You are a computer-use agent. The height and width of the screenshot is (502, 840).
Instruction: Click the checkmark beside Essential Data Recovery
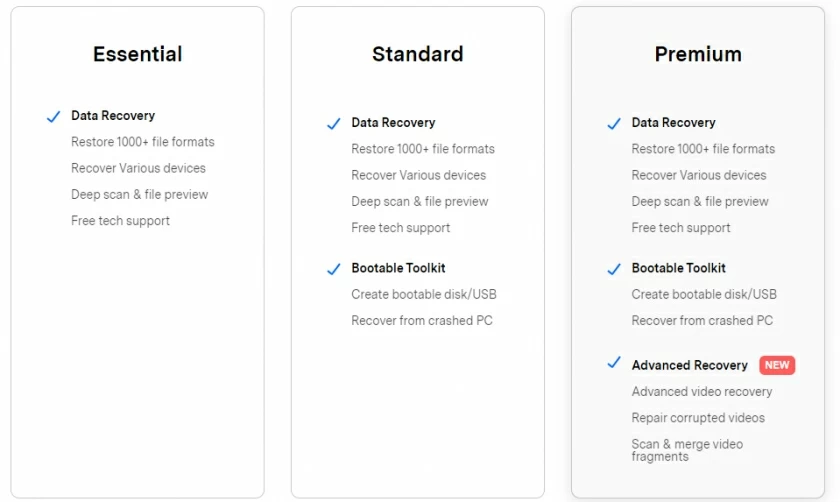[54, 117]
